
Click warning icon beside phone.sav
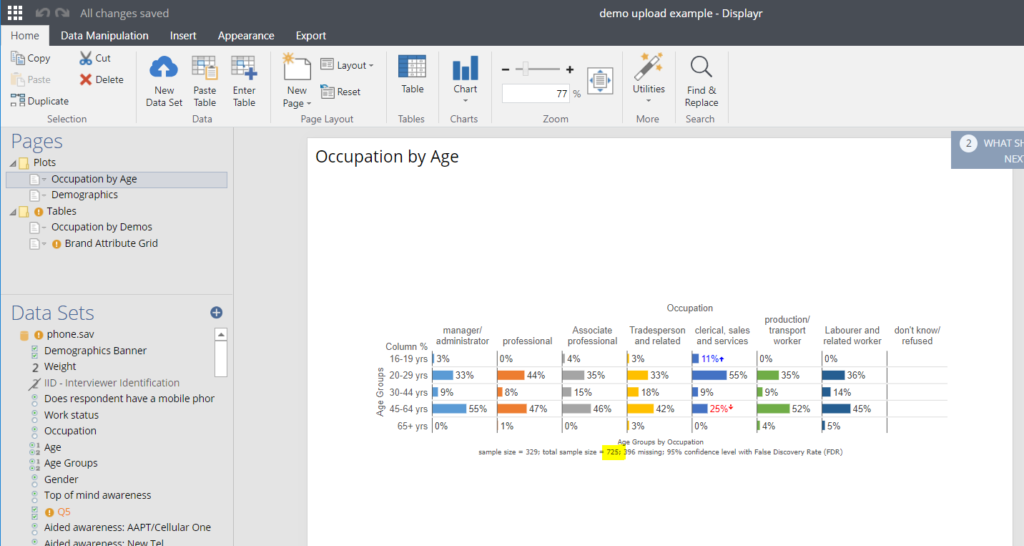pos(39,335)
